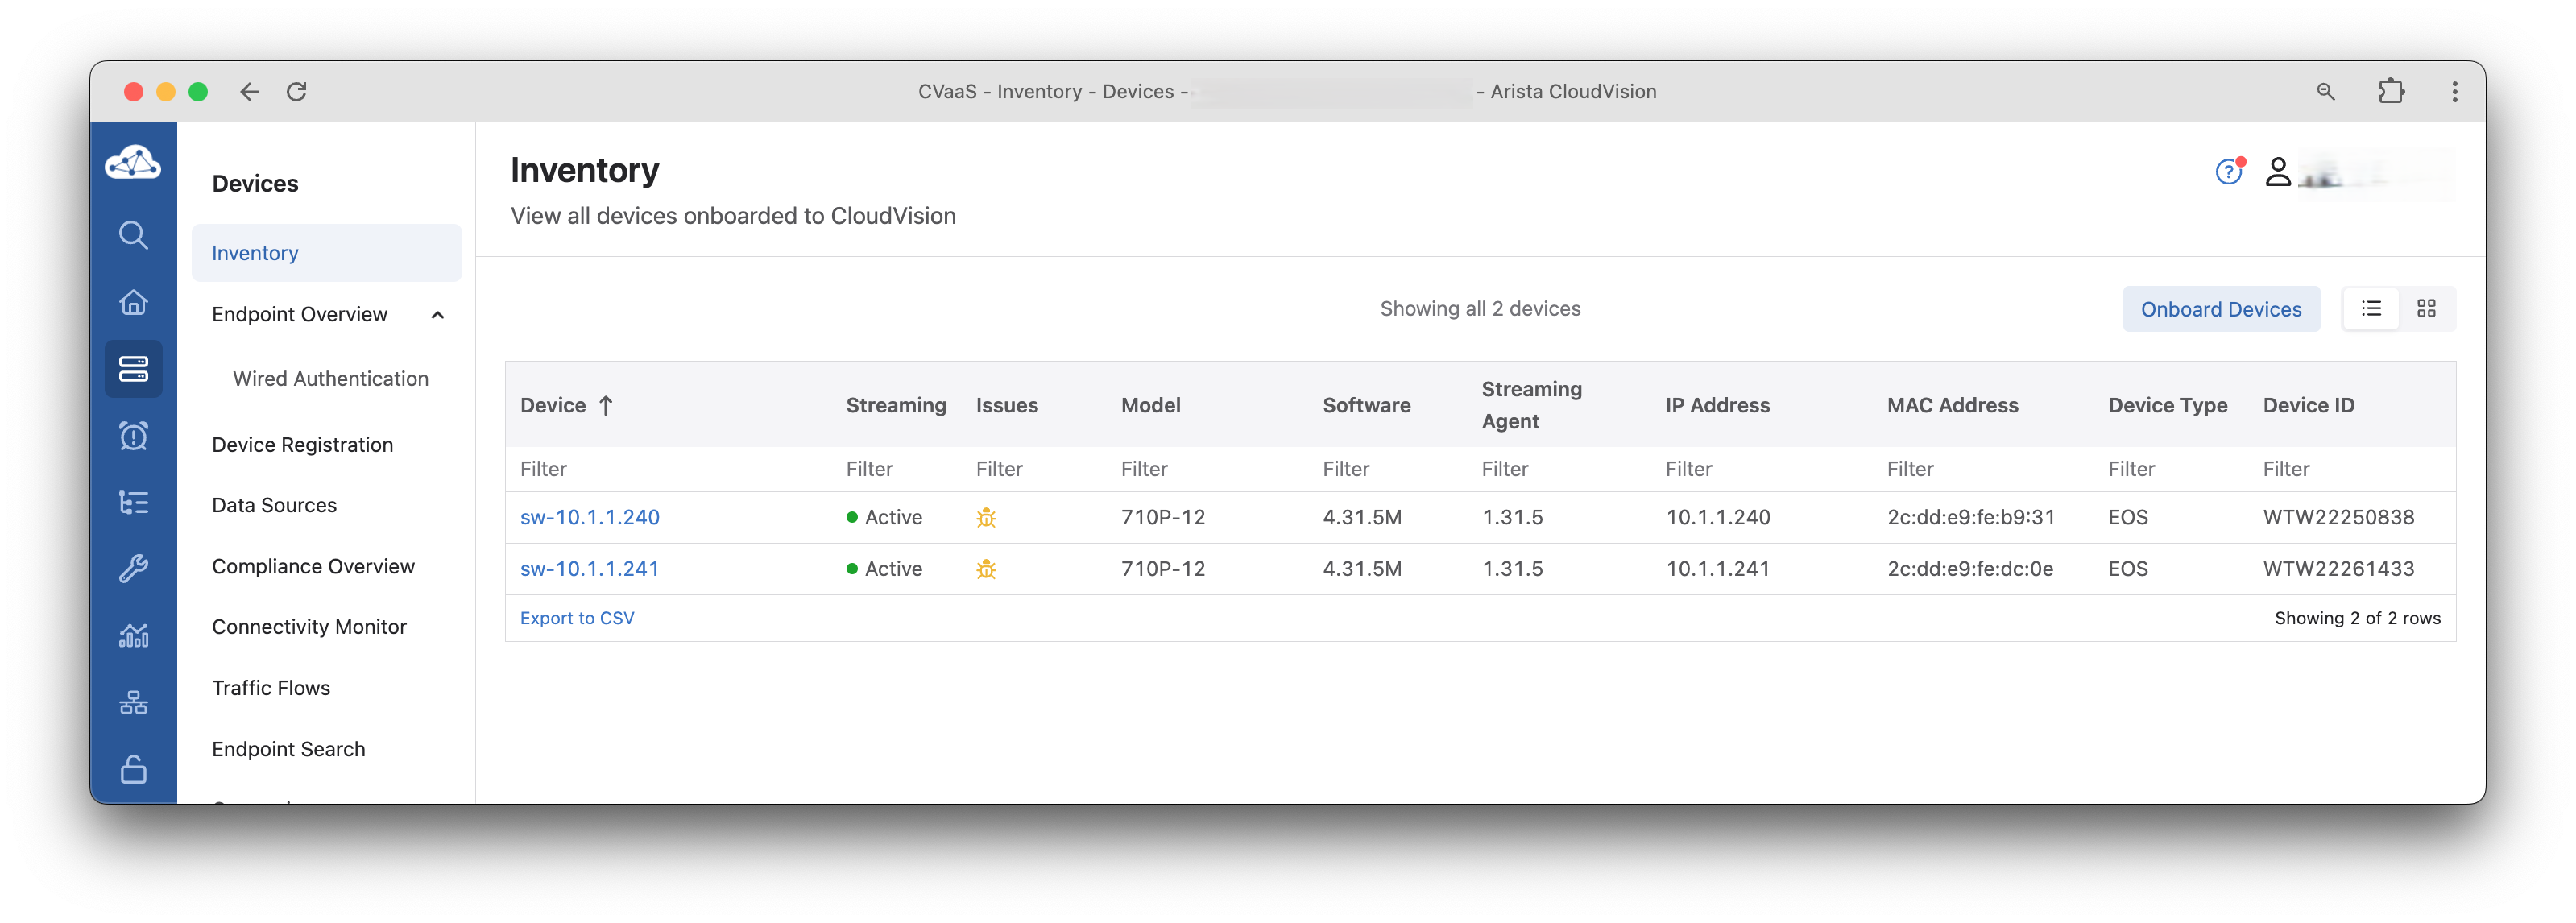This screenshot has height=923, width=2576.
Task: Switch to list view layout
Action: (2371, 309)
